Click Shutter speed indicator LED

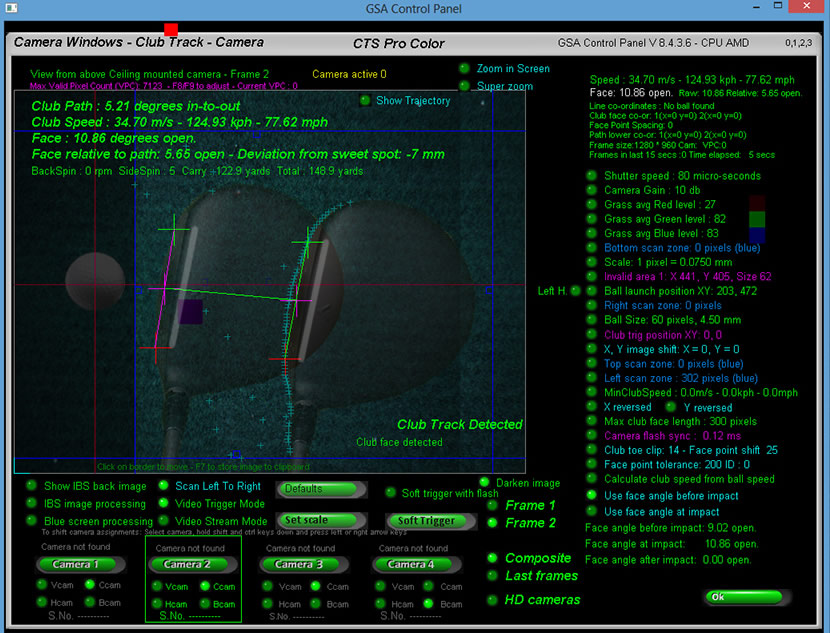[592, 175]
